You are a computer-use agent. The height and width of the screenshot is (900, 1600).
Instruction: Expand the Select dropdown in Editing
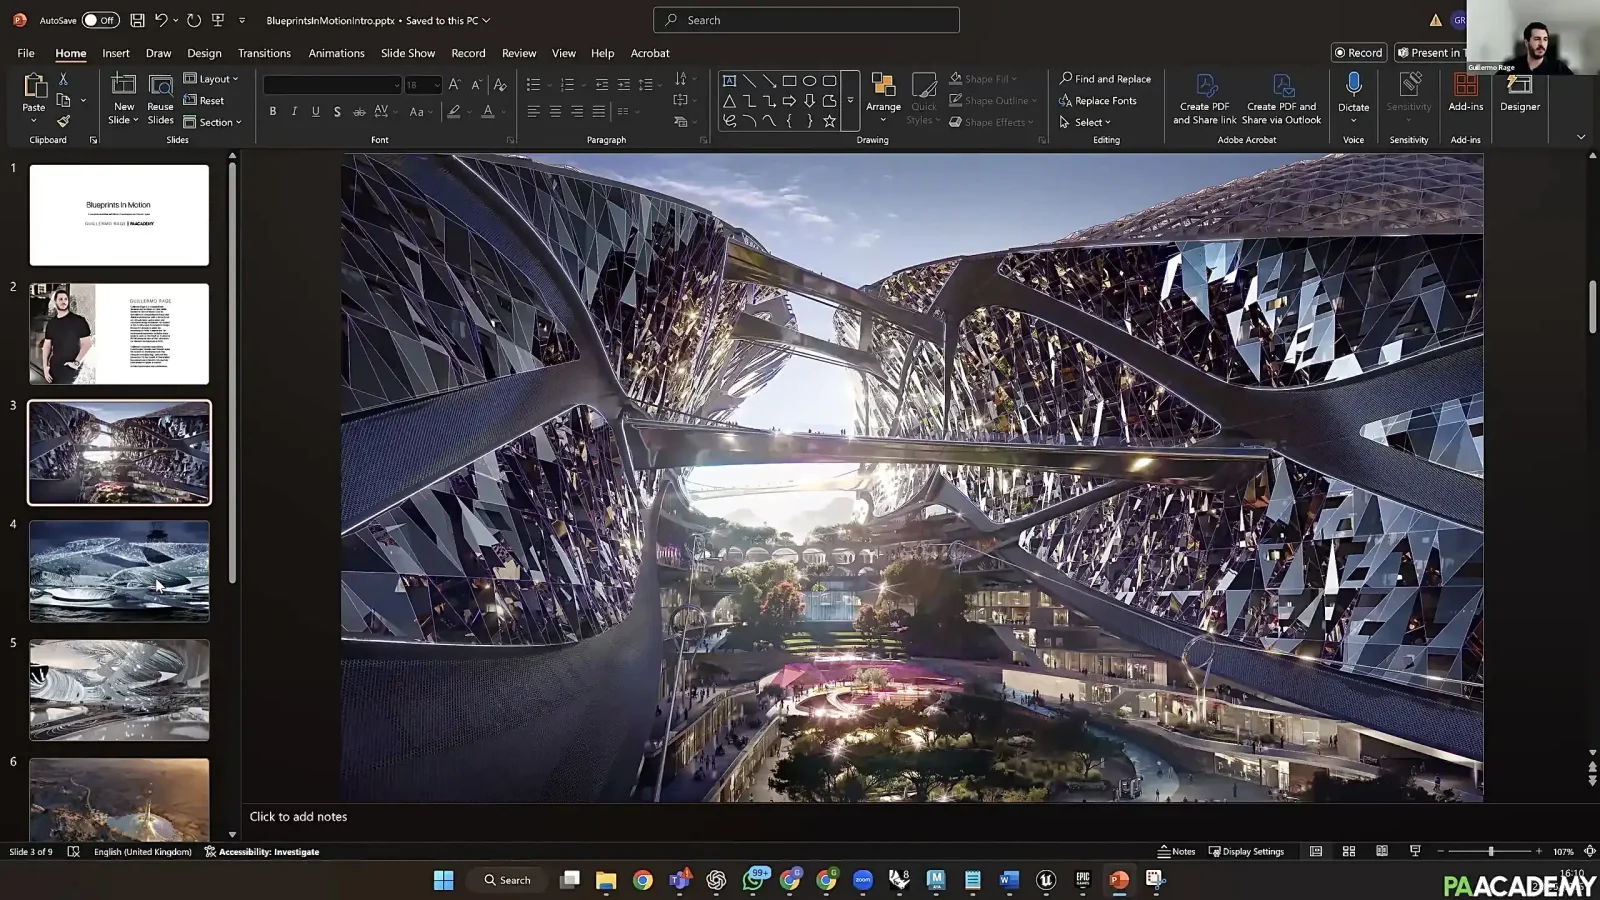tap(1085, 122)
